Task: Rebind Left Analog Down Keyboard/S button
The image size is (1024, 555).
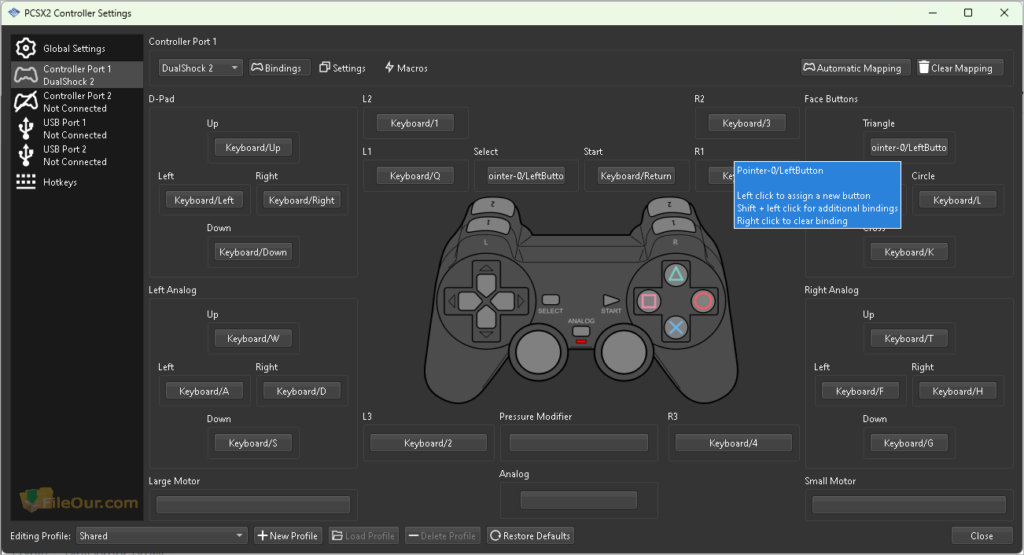Action: pyautogui.click(x=253, y=443)
